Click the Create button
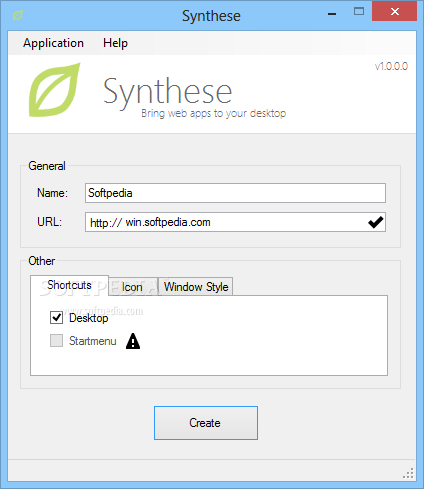 [x=206, y=423]
